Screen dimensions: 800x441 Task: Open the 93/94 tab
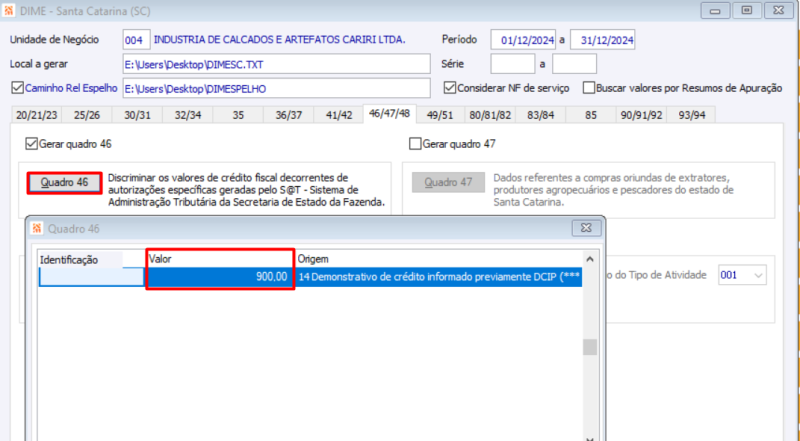pos(692,115)
